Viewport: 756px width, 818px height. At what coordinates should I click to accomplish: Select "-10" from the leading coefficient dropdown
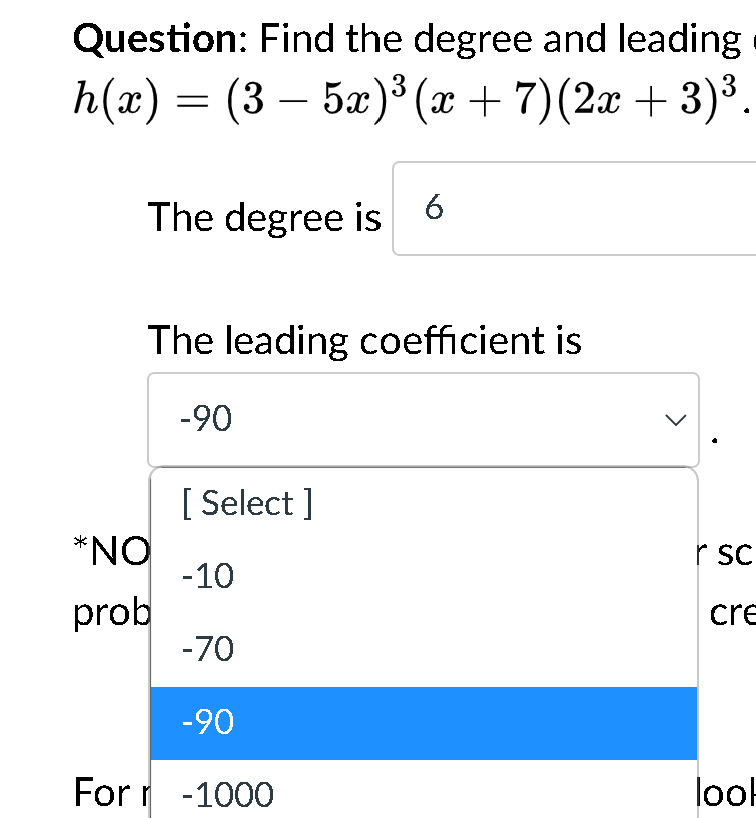click(209, 575)
